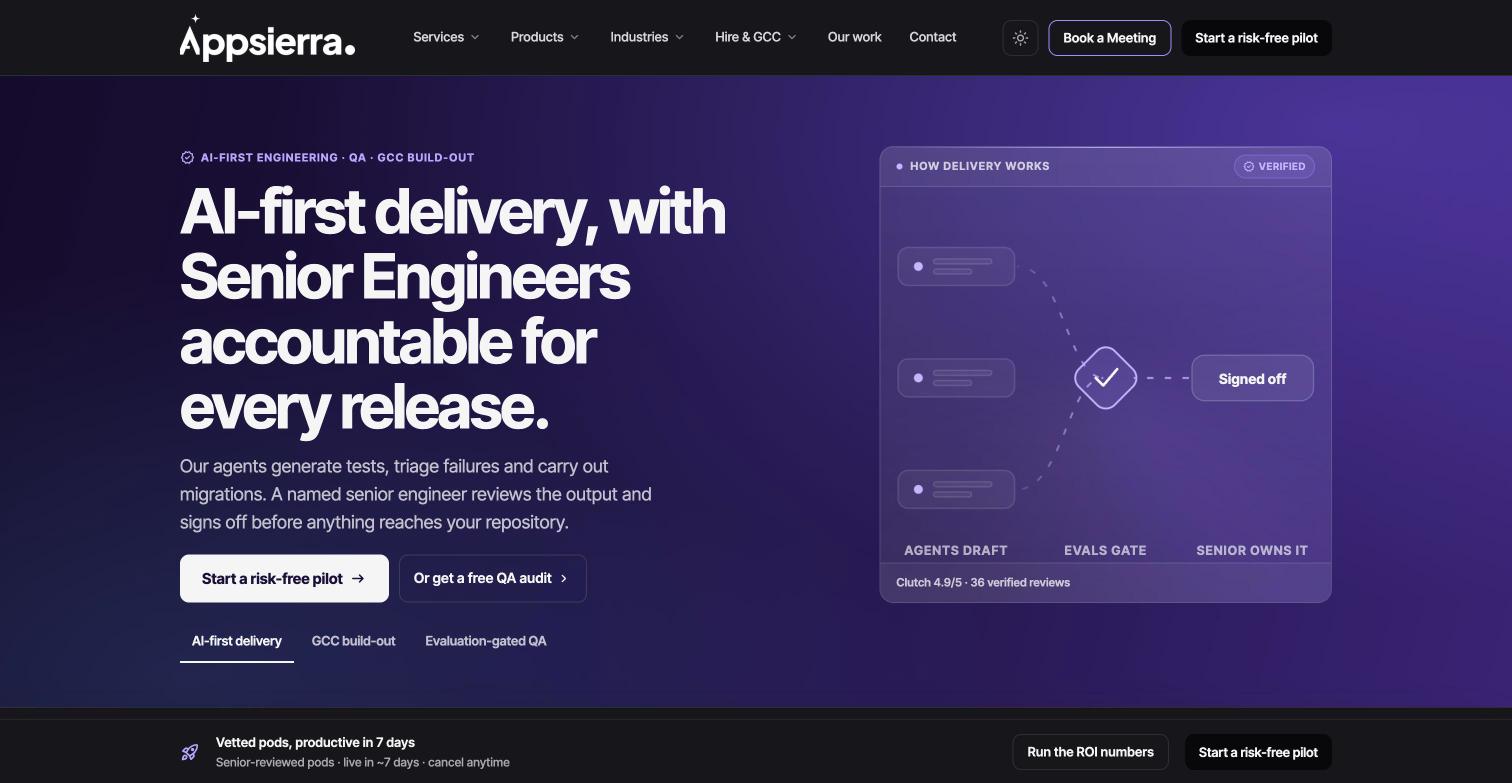This screenshot has width=1512, height=783.
Task: Click Vetted pods, productive in 7 days text
Action: click(x=315, y=742)
